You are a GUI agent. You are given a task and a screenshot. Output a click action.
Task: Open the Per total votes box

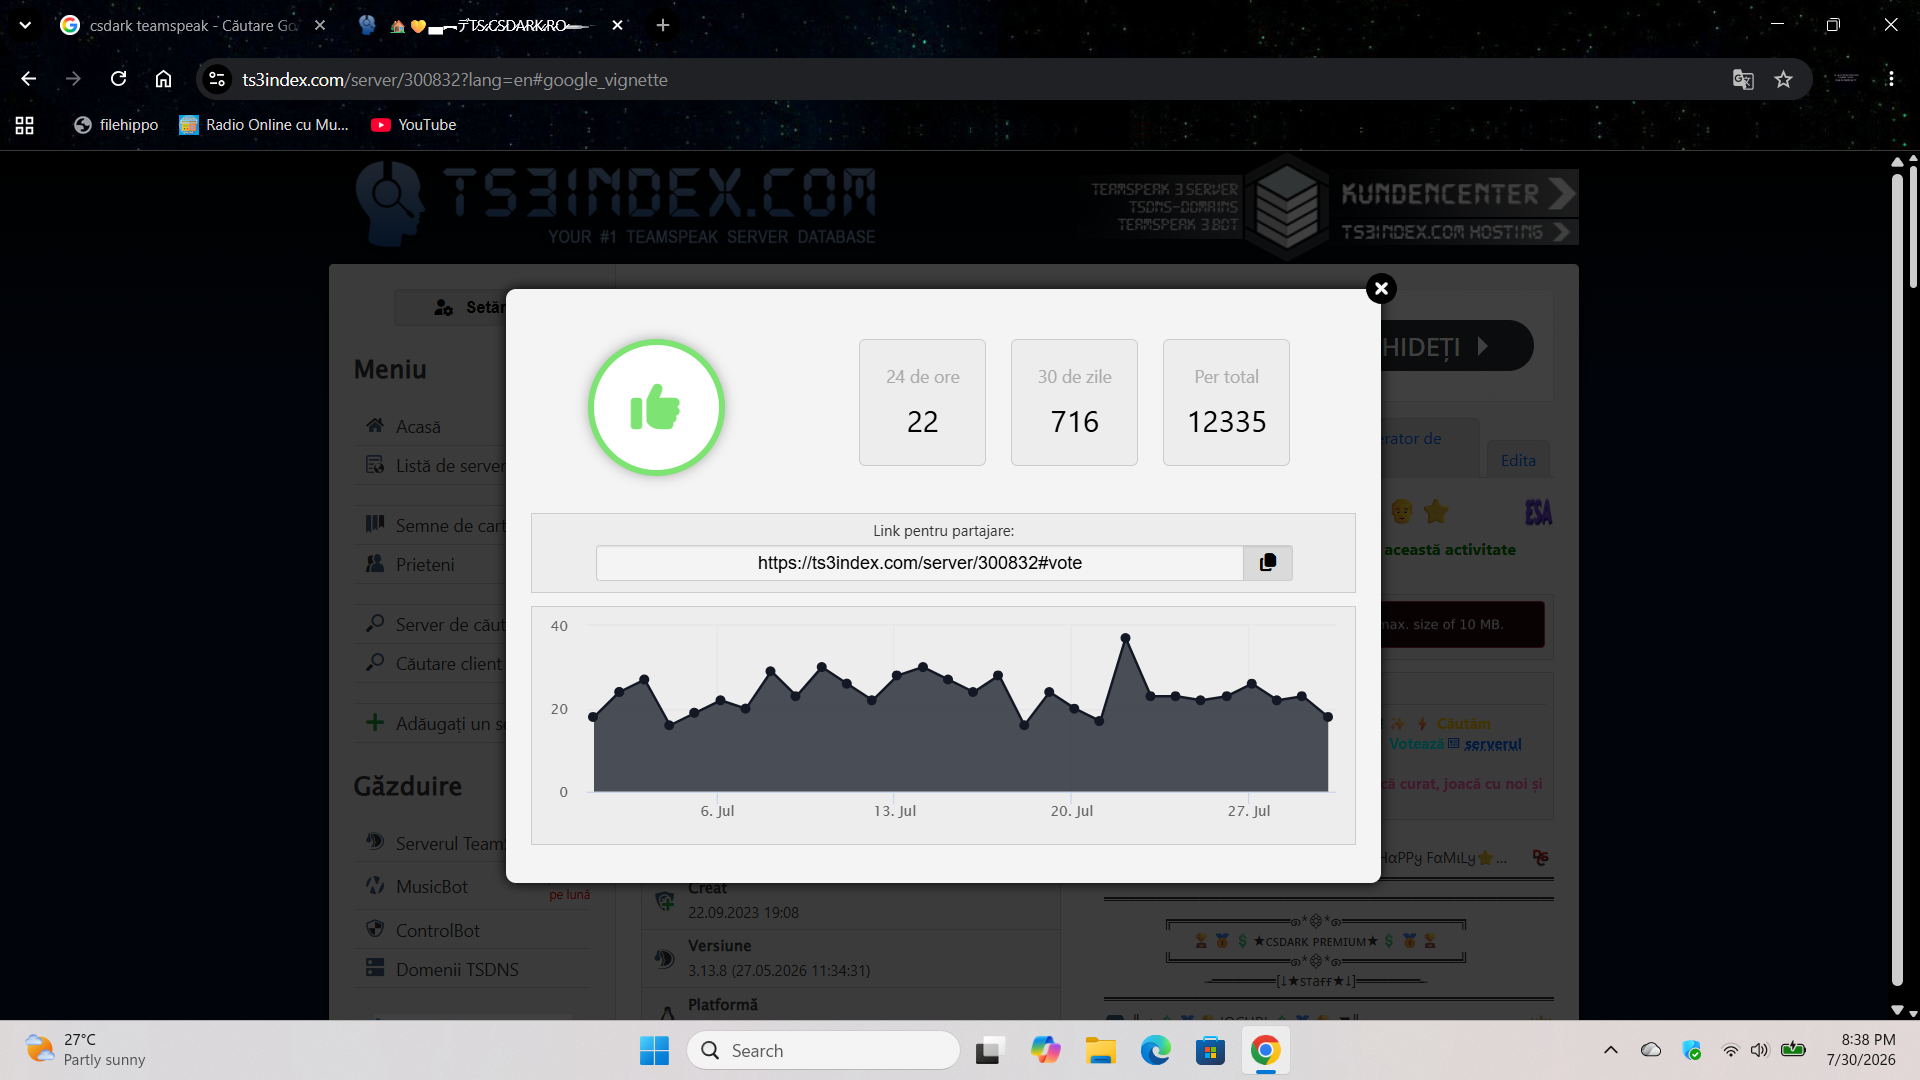1226,402
